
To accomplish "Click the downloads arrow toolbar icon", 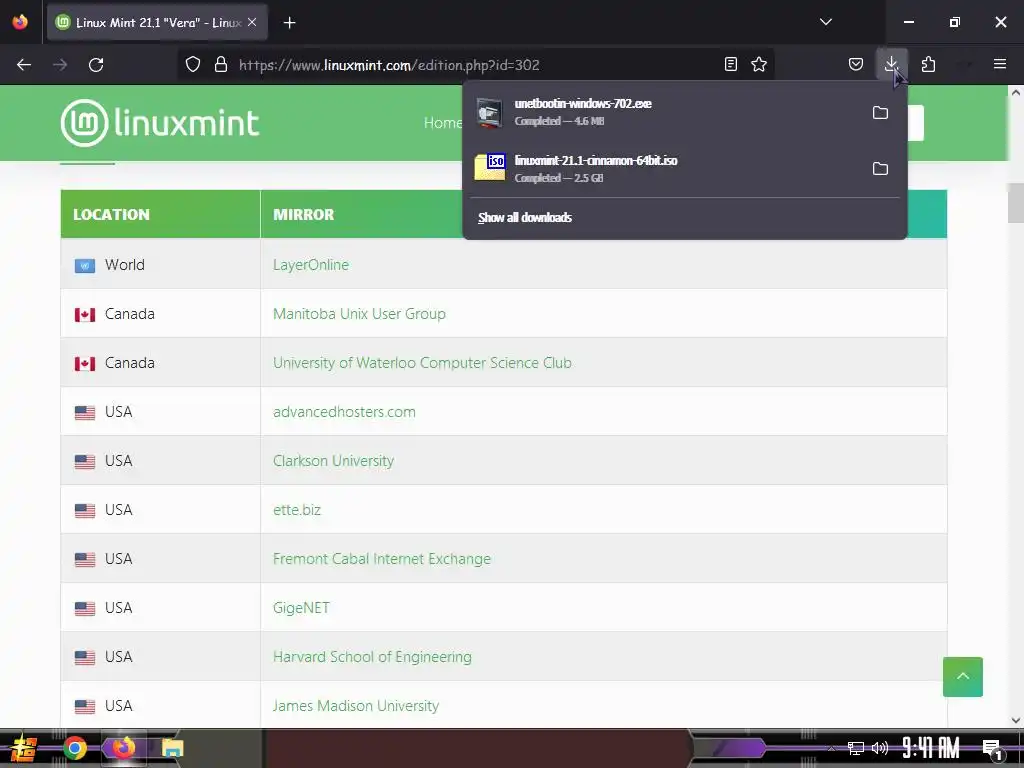I will [891, 64].
